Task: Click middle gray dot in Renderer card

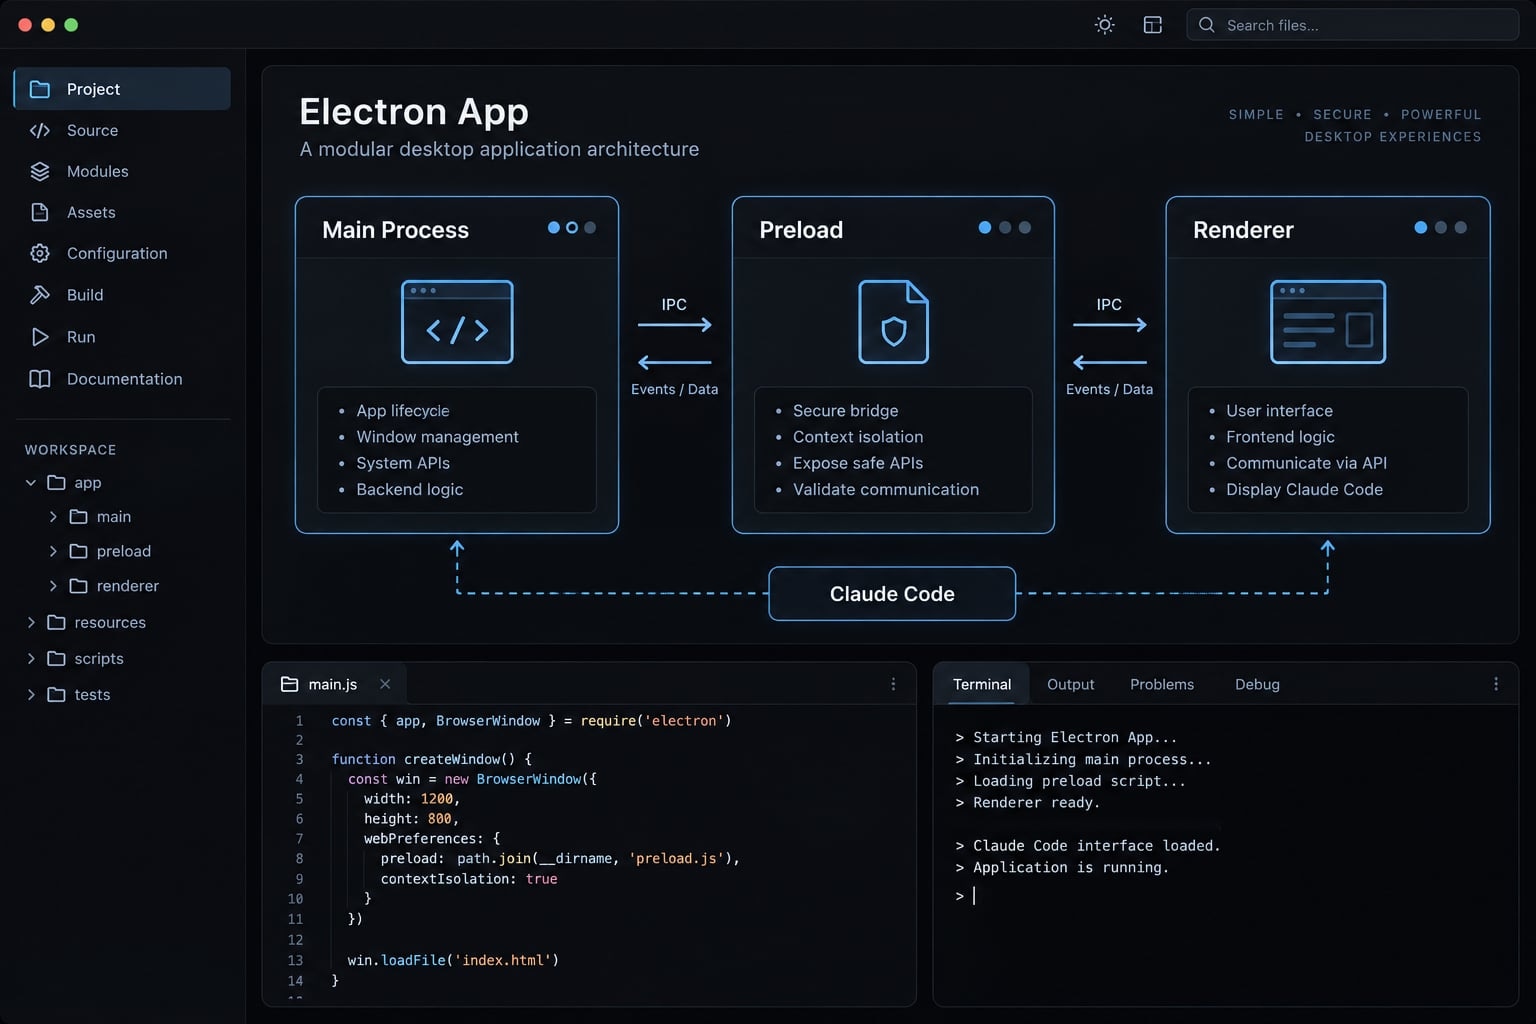Action: [x=1441, y=228]
